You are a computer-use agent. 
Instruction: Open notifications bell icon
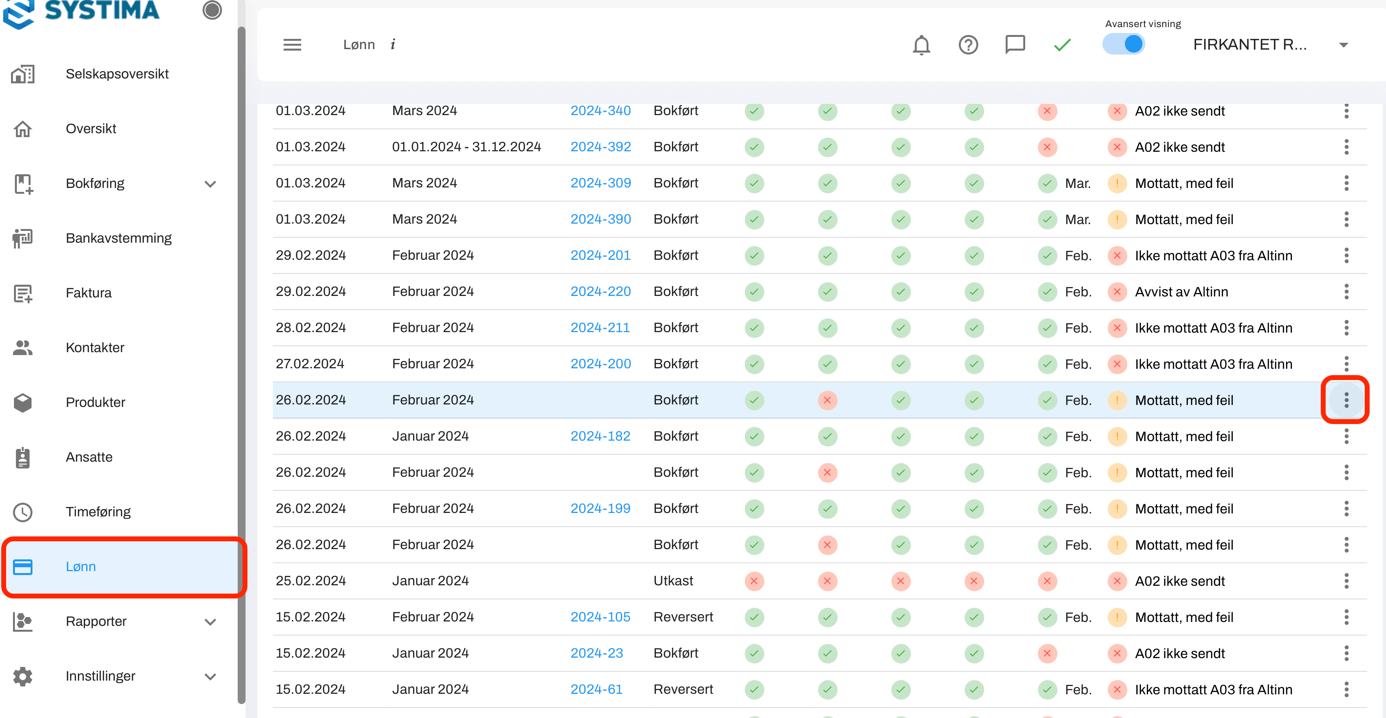pos(921,45)
